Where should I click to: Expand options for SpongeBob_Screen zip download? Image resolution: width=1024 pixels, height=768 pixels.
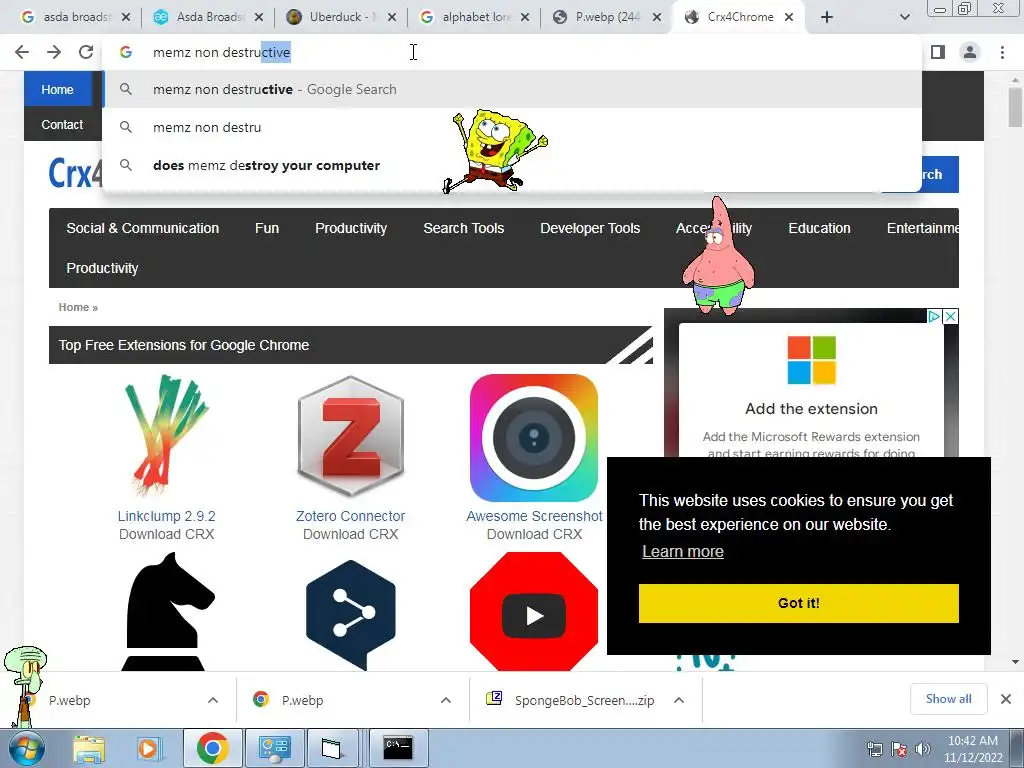679,700
